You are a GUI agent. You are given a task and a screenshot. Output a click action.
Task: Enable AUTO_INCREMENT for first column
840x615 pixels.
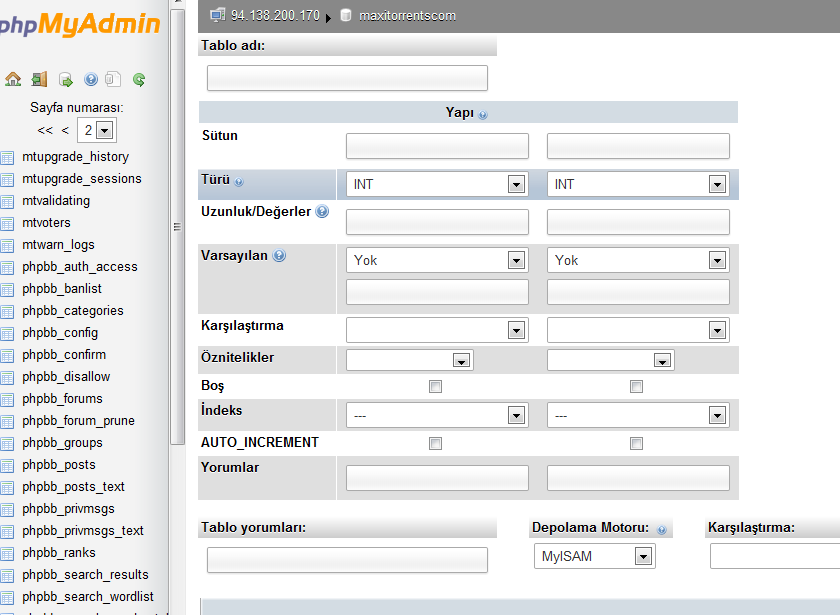pyautogui.click(x=436, y=443)
